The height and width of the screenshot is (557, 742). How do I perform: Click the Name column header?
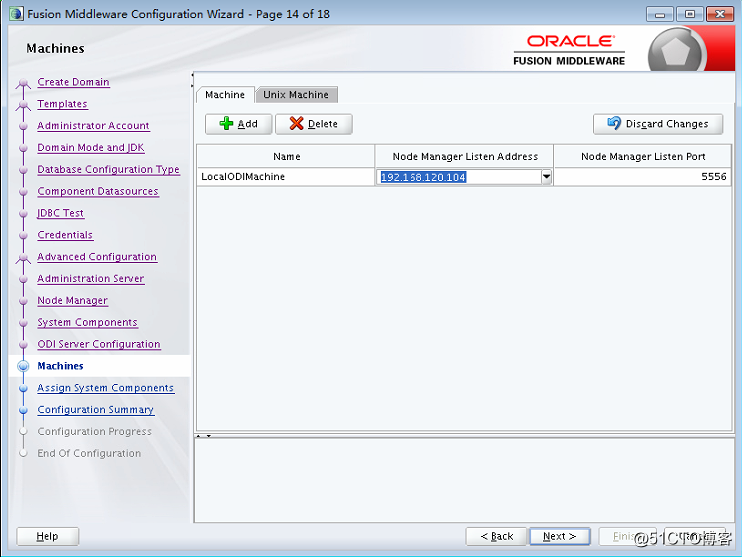pos(286,156)
